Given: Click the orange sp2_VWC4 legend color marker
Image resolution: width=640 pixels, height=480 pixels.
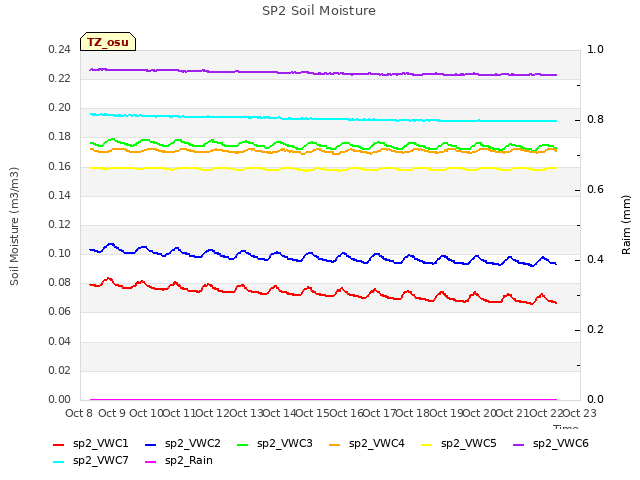Looking at the screenshot, I should [335, 445].
